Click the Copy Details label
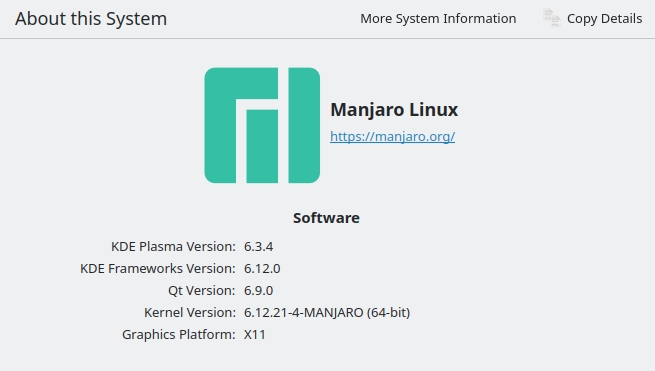 604,18
